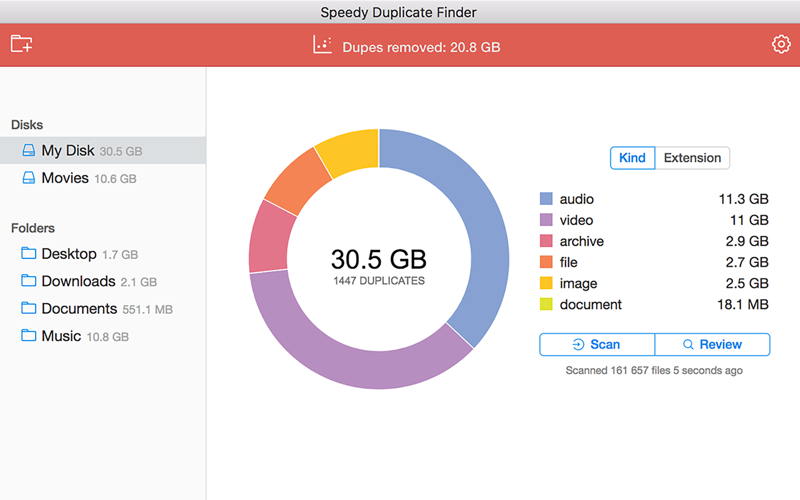
Task: Select the image legend label
Action: (x=578, y=283)
